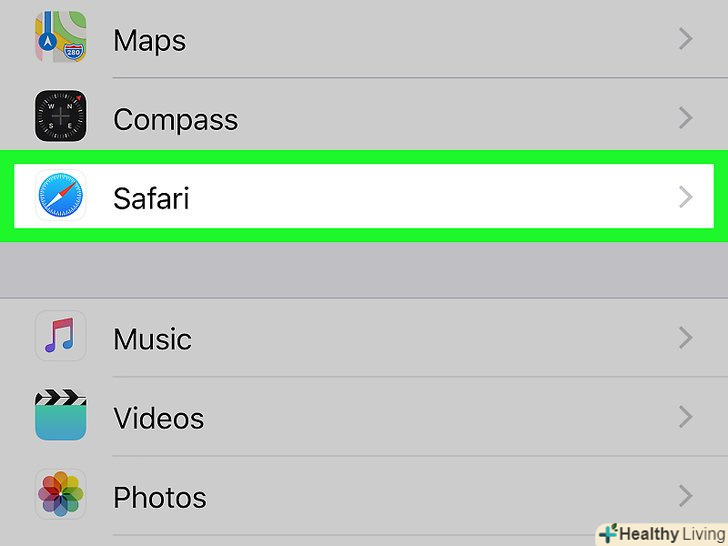
Task: Tap the Compass app icon
Action: 60,117
